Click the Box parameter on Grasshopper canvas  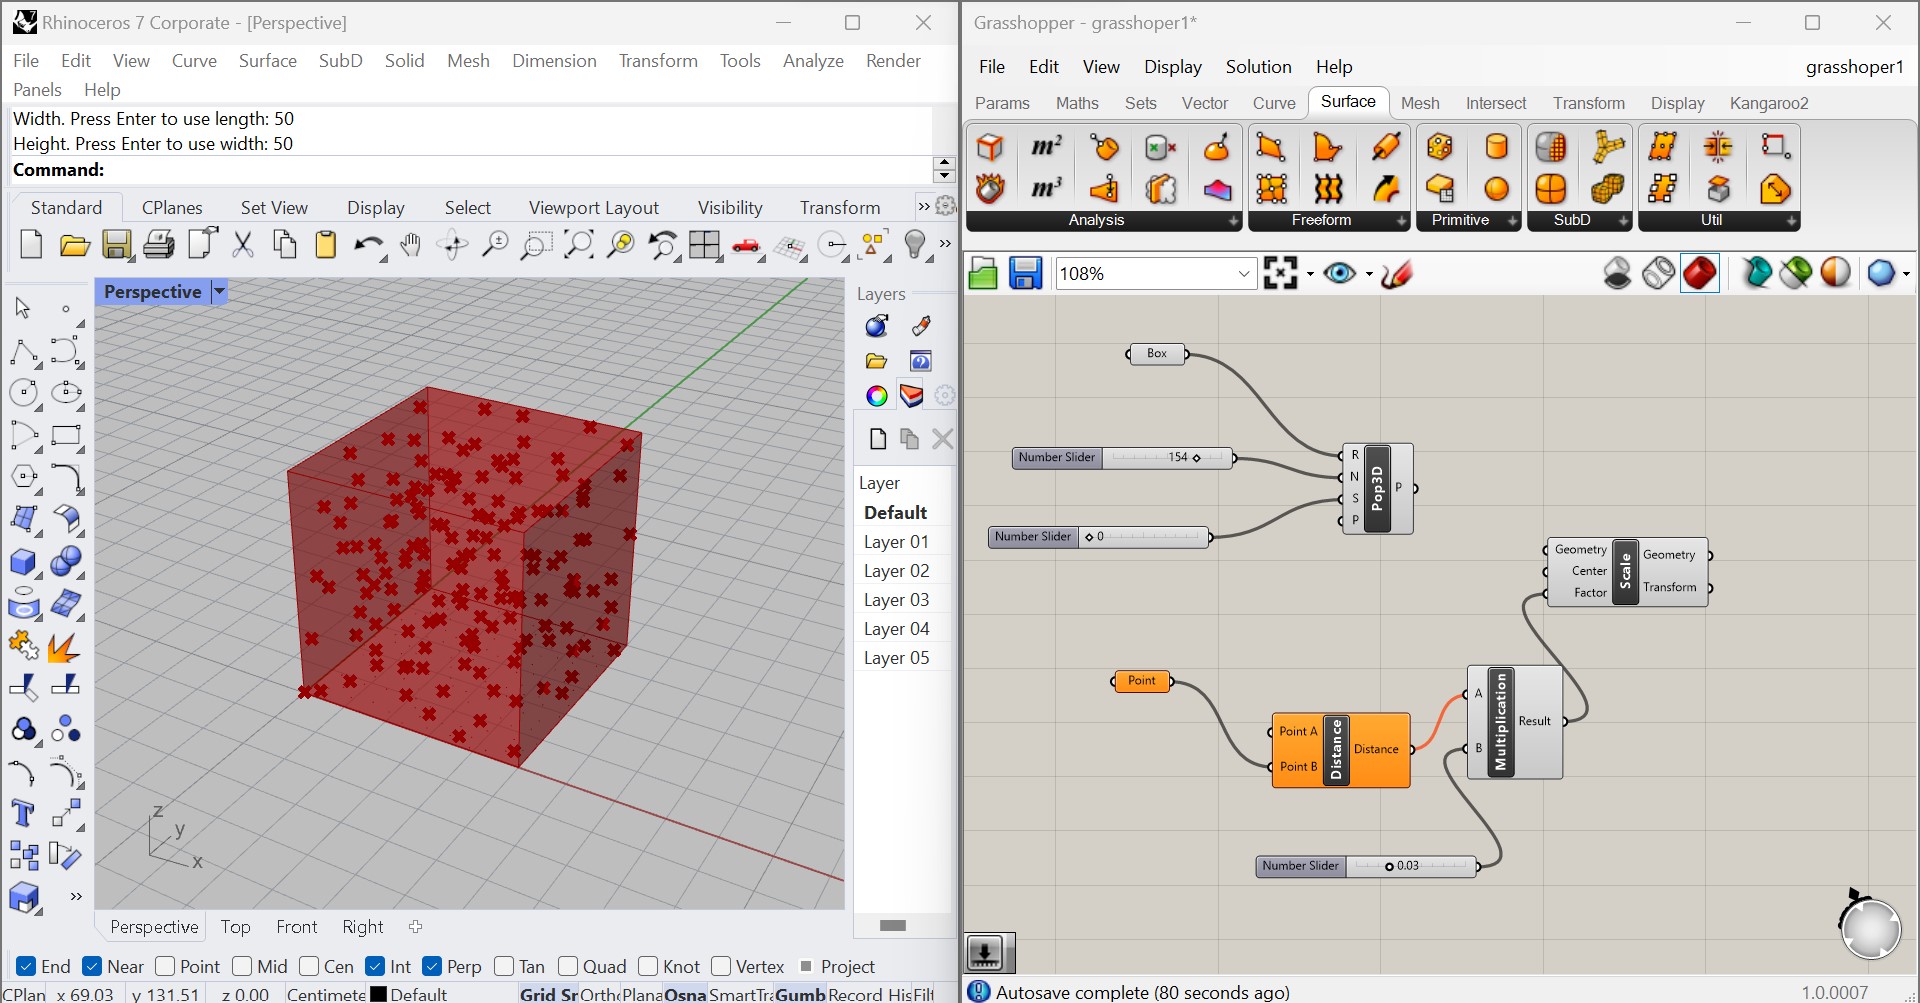pyautogui.click(x=1157, y=353)
